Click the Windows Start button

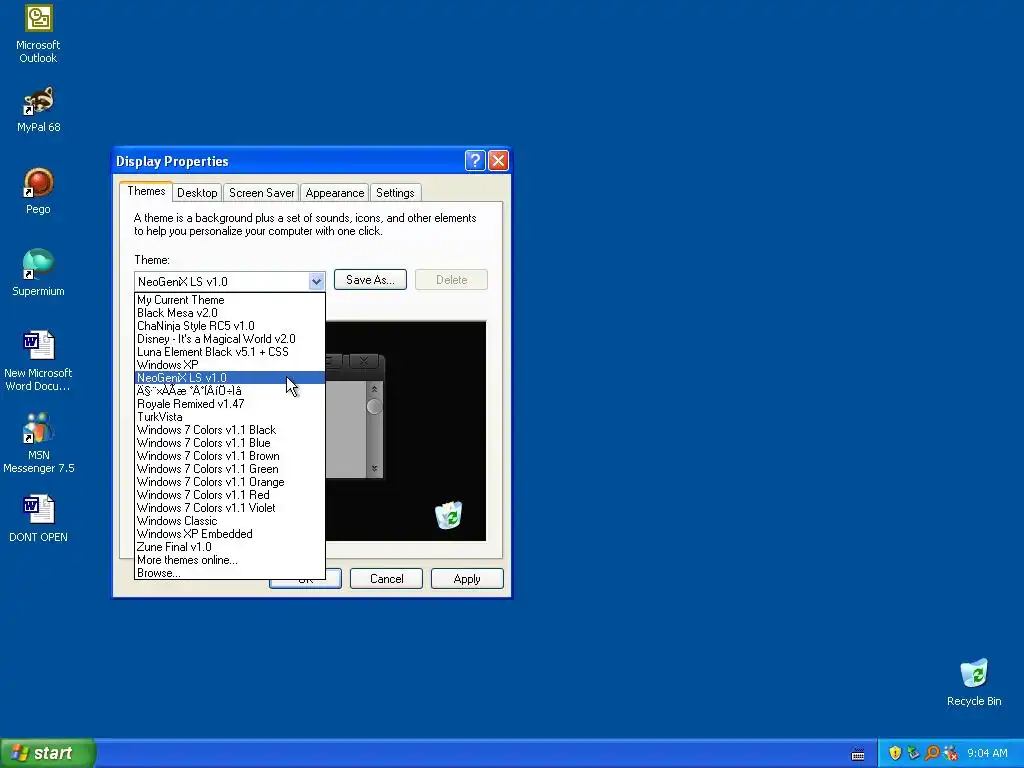tap(47, 753)
